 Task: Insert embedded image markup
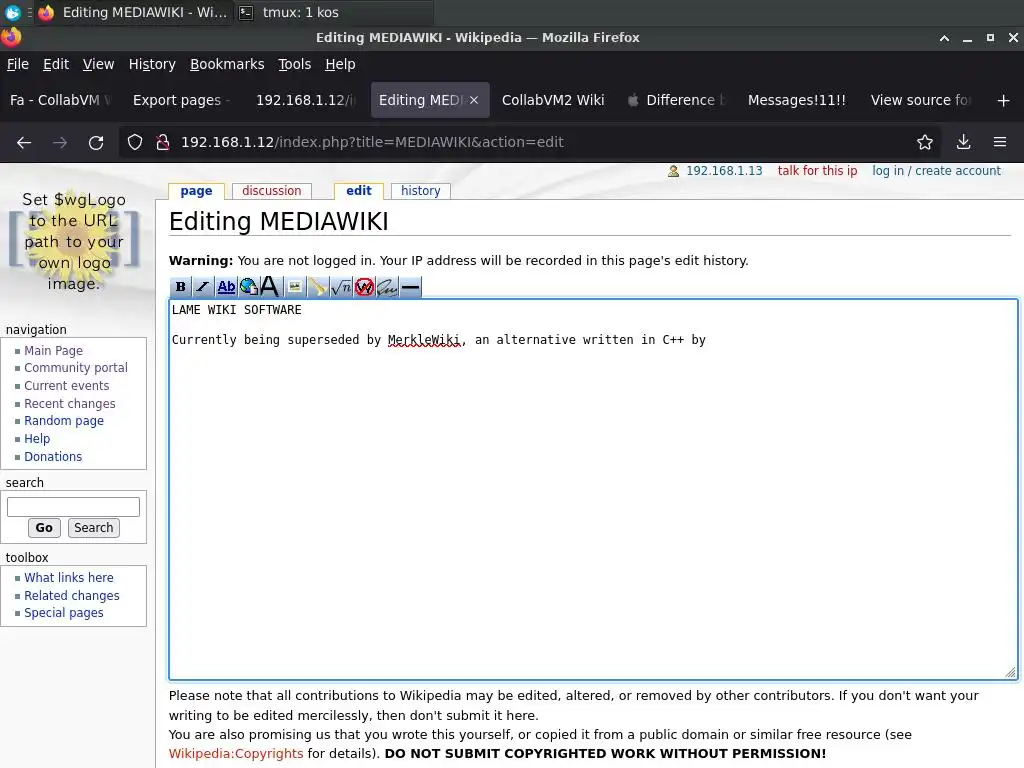[295, 287]
